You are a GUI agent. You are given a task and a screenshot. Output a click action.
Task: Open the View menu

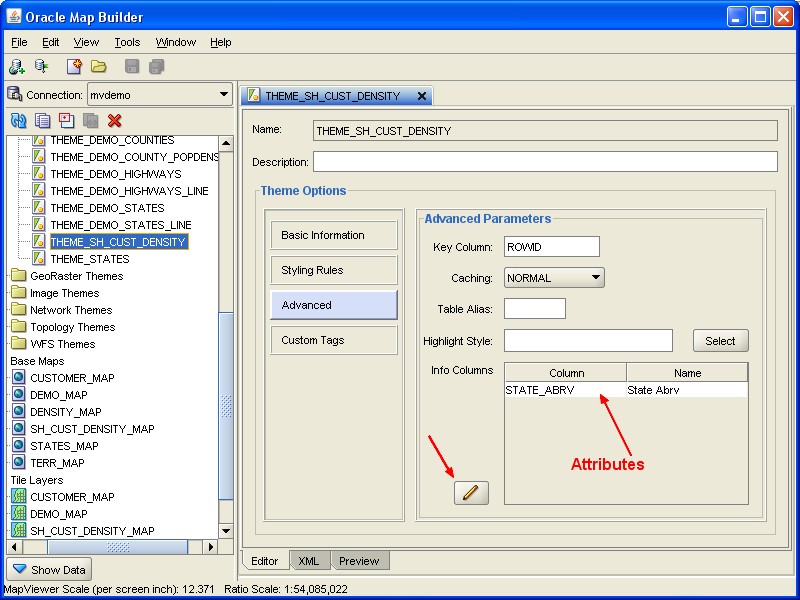coord(86,42)
